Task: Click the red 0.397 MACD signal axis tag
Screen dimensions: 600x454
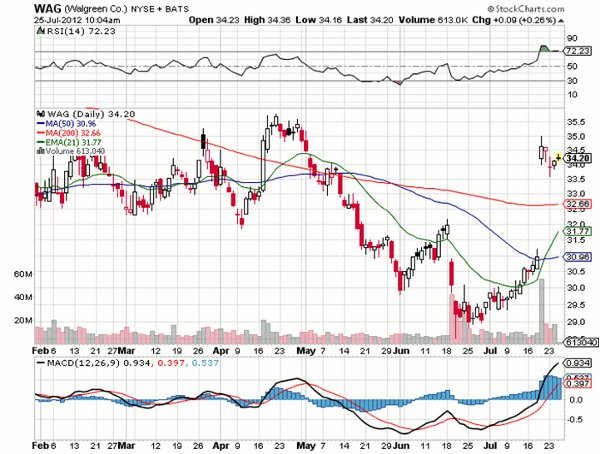Action: click(578, 384)
